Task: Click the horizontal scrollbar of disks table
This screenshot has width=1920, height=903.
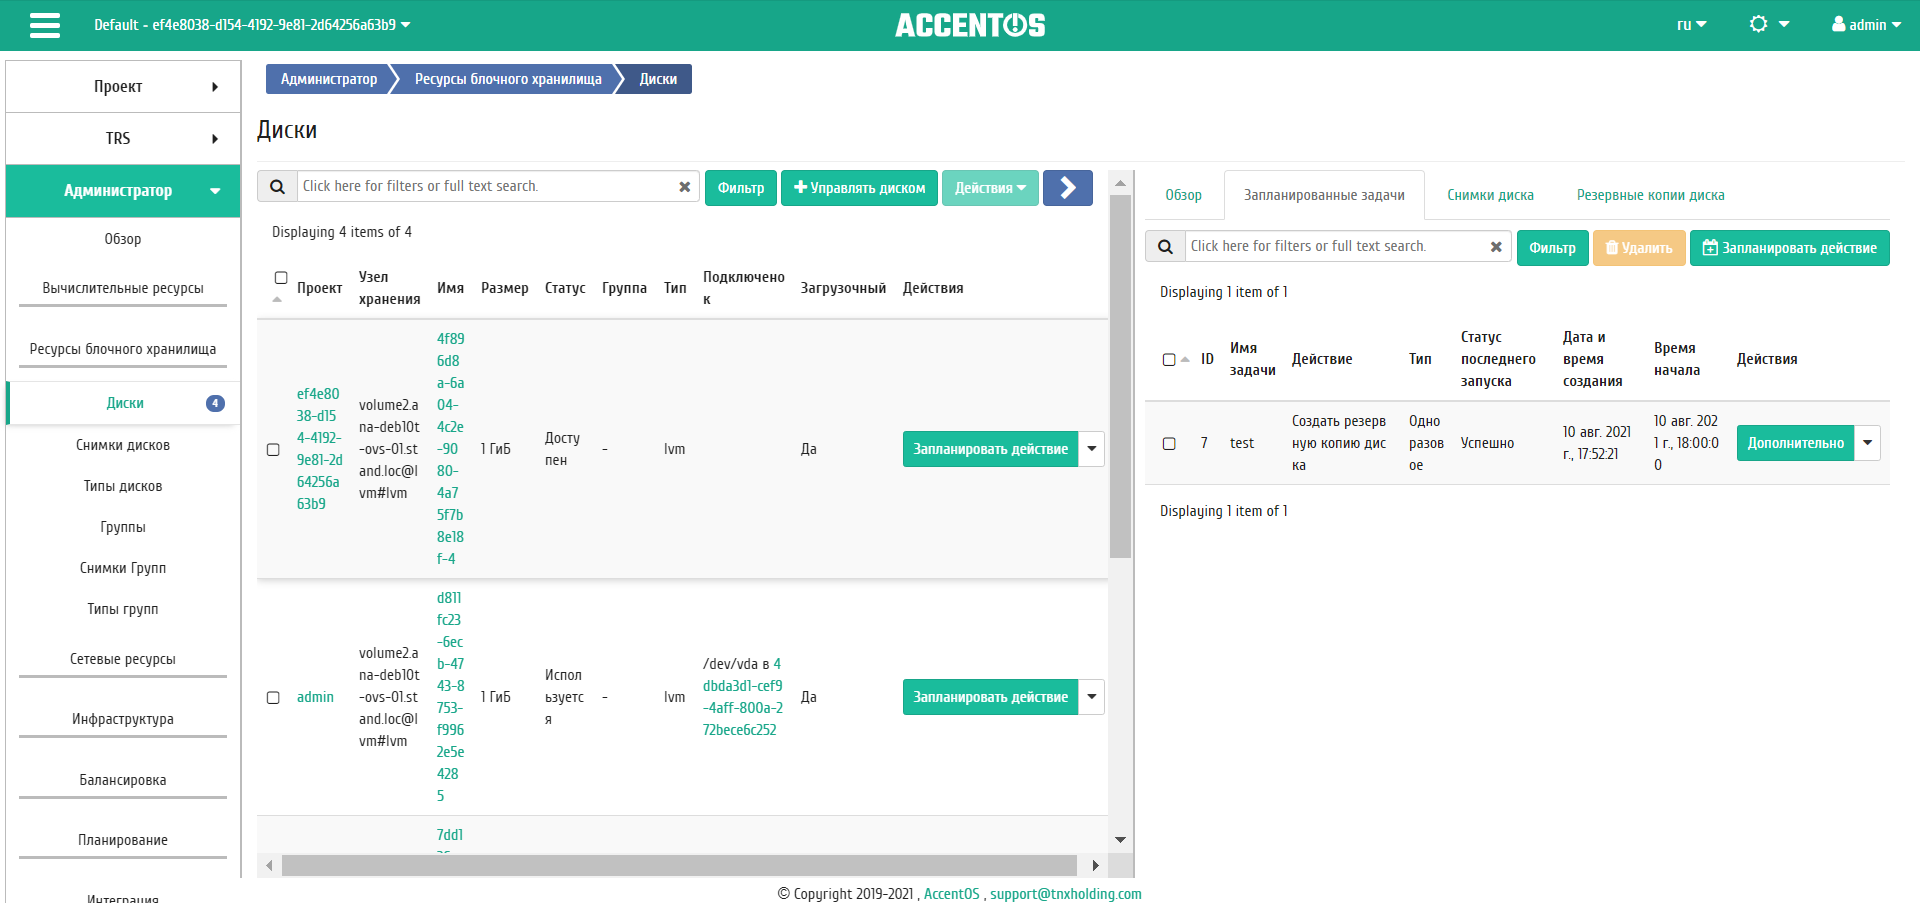Action: [x=680, y=865]
